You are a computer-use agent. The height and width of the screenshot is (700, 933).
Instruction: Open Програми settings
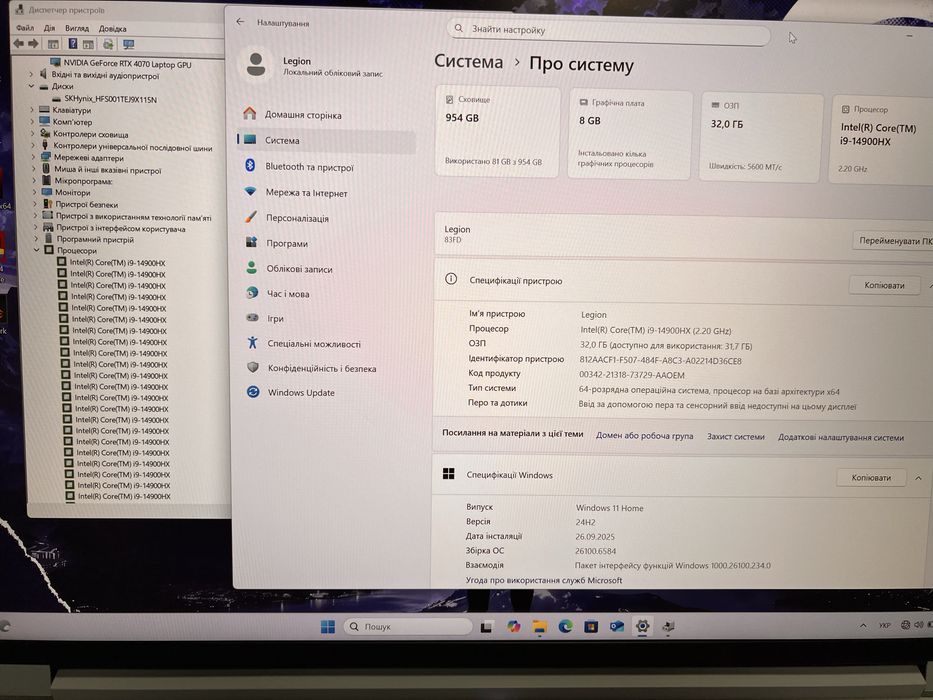(287, 243)
